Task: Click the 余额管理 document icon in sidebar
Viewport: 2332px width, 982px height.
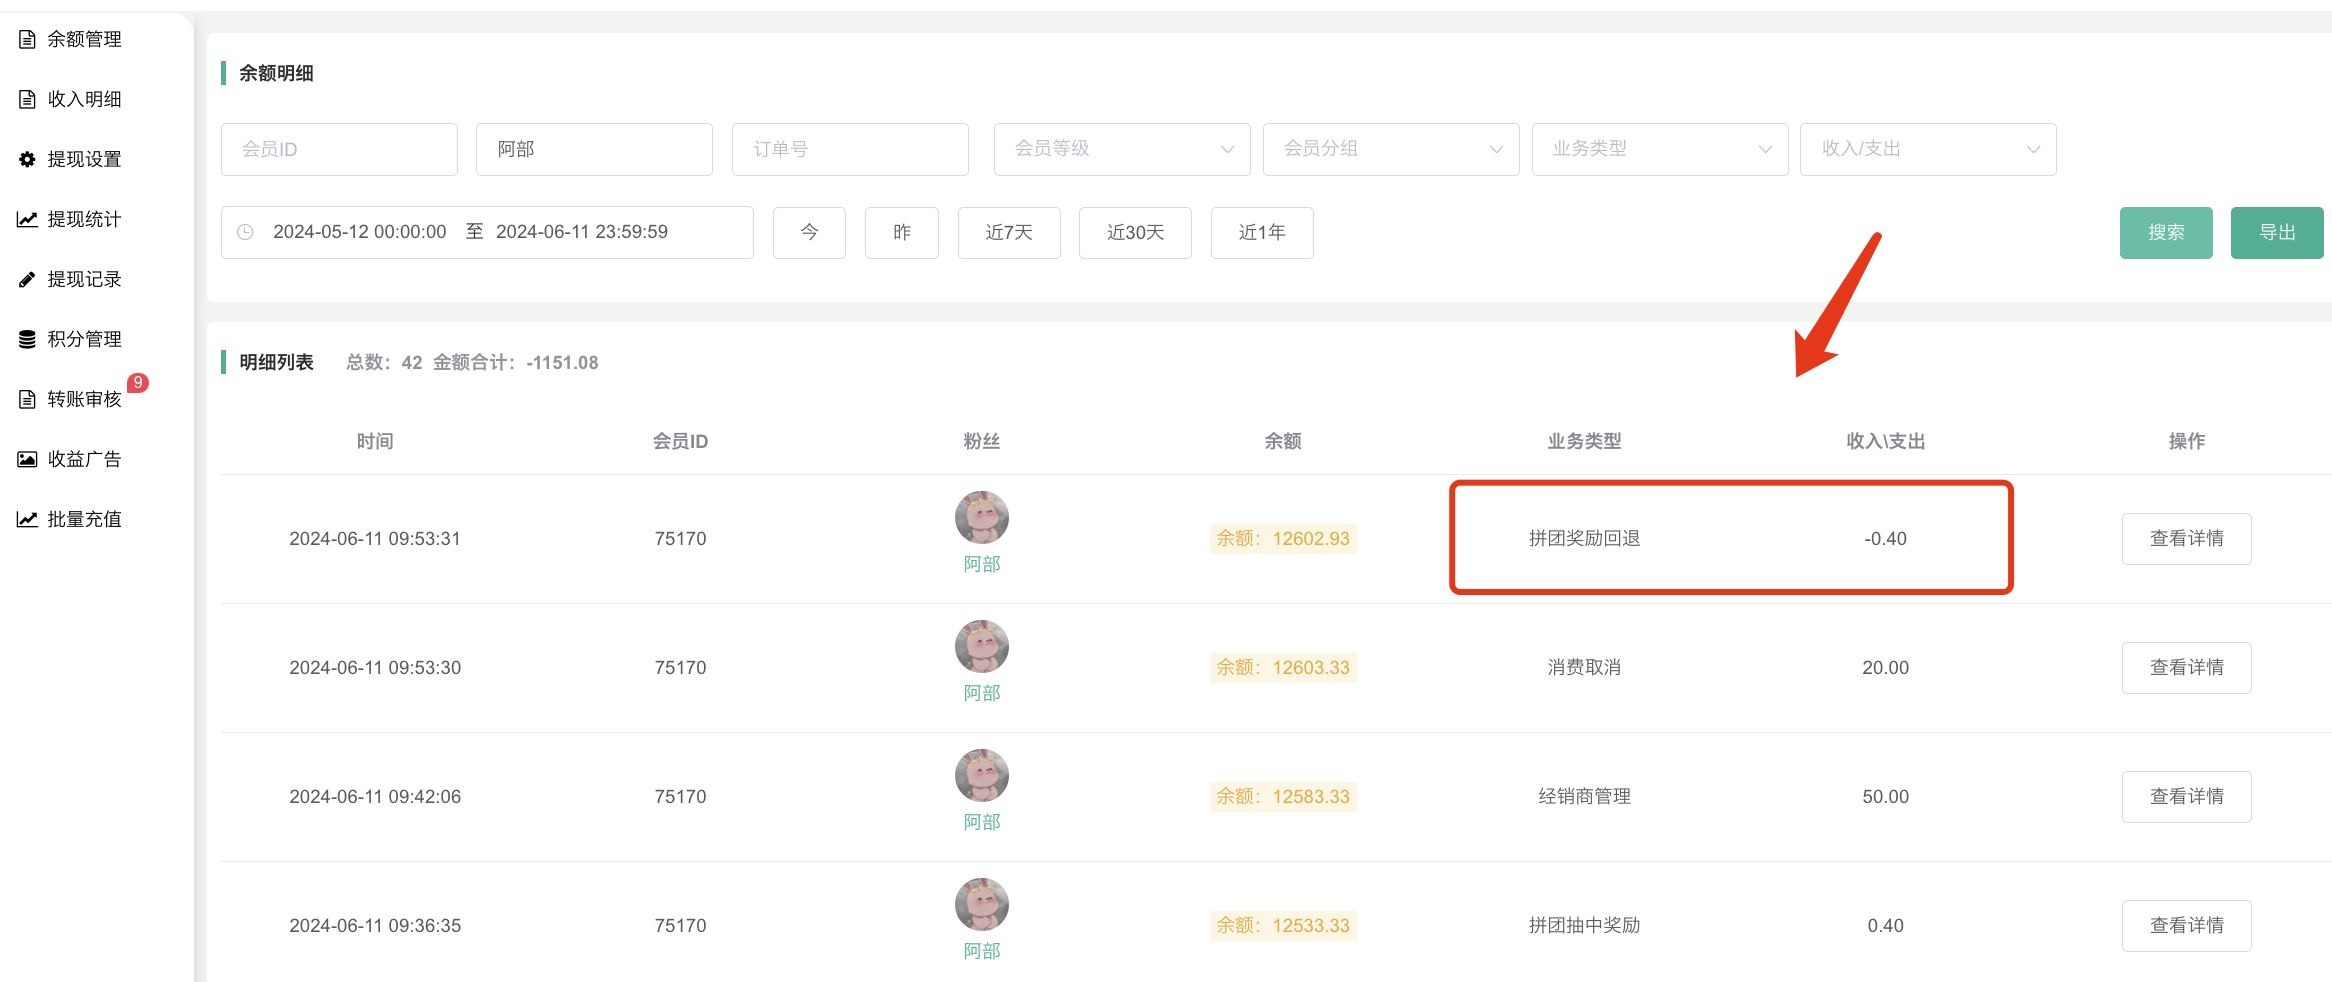Action: click(x=27, y=40)
